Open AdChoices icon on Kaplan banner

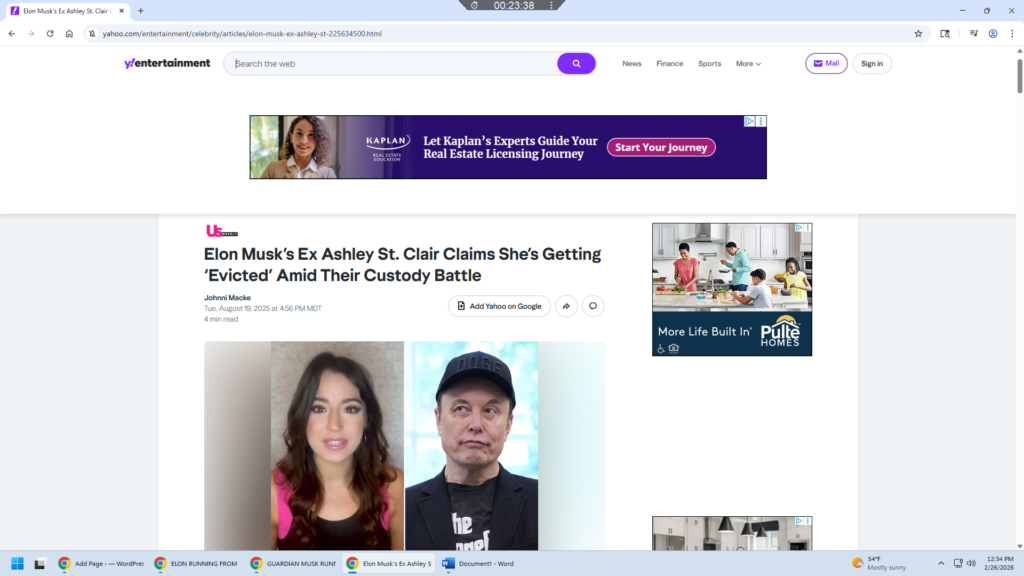click(749, 121)
